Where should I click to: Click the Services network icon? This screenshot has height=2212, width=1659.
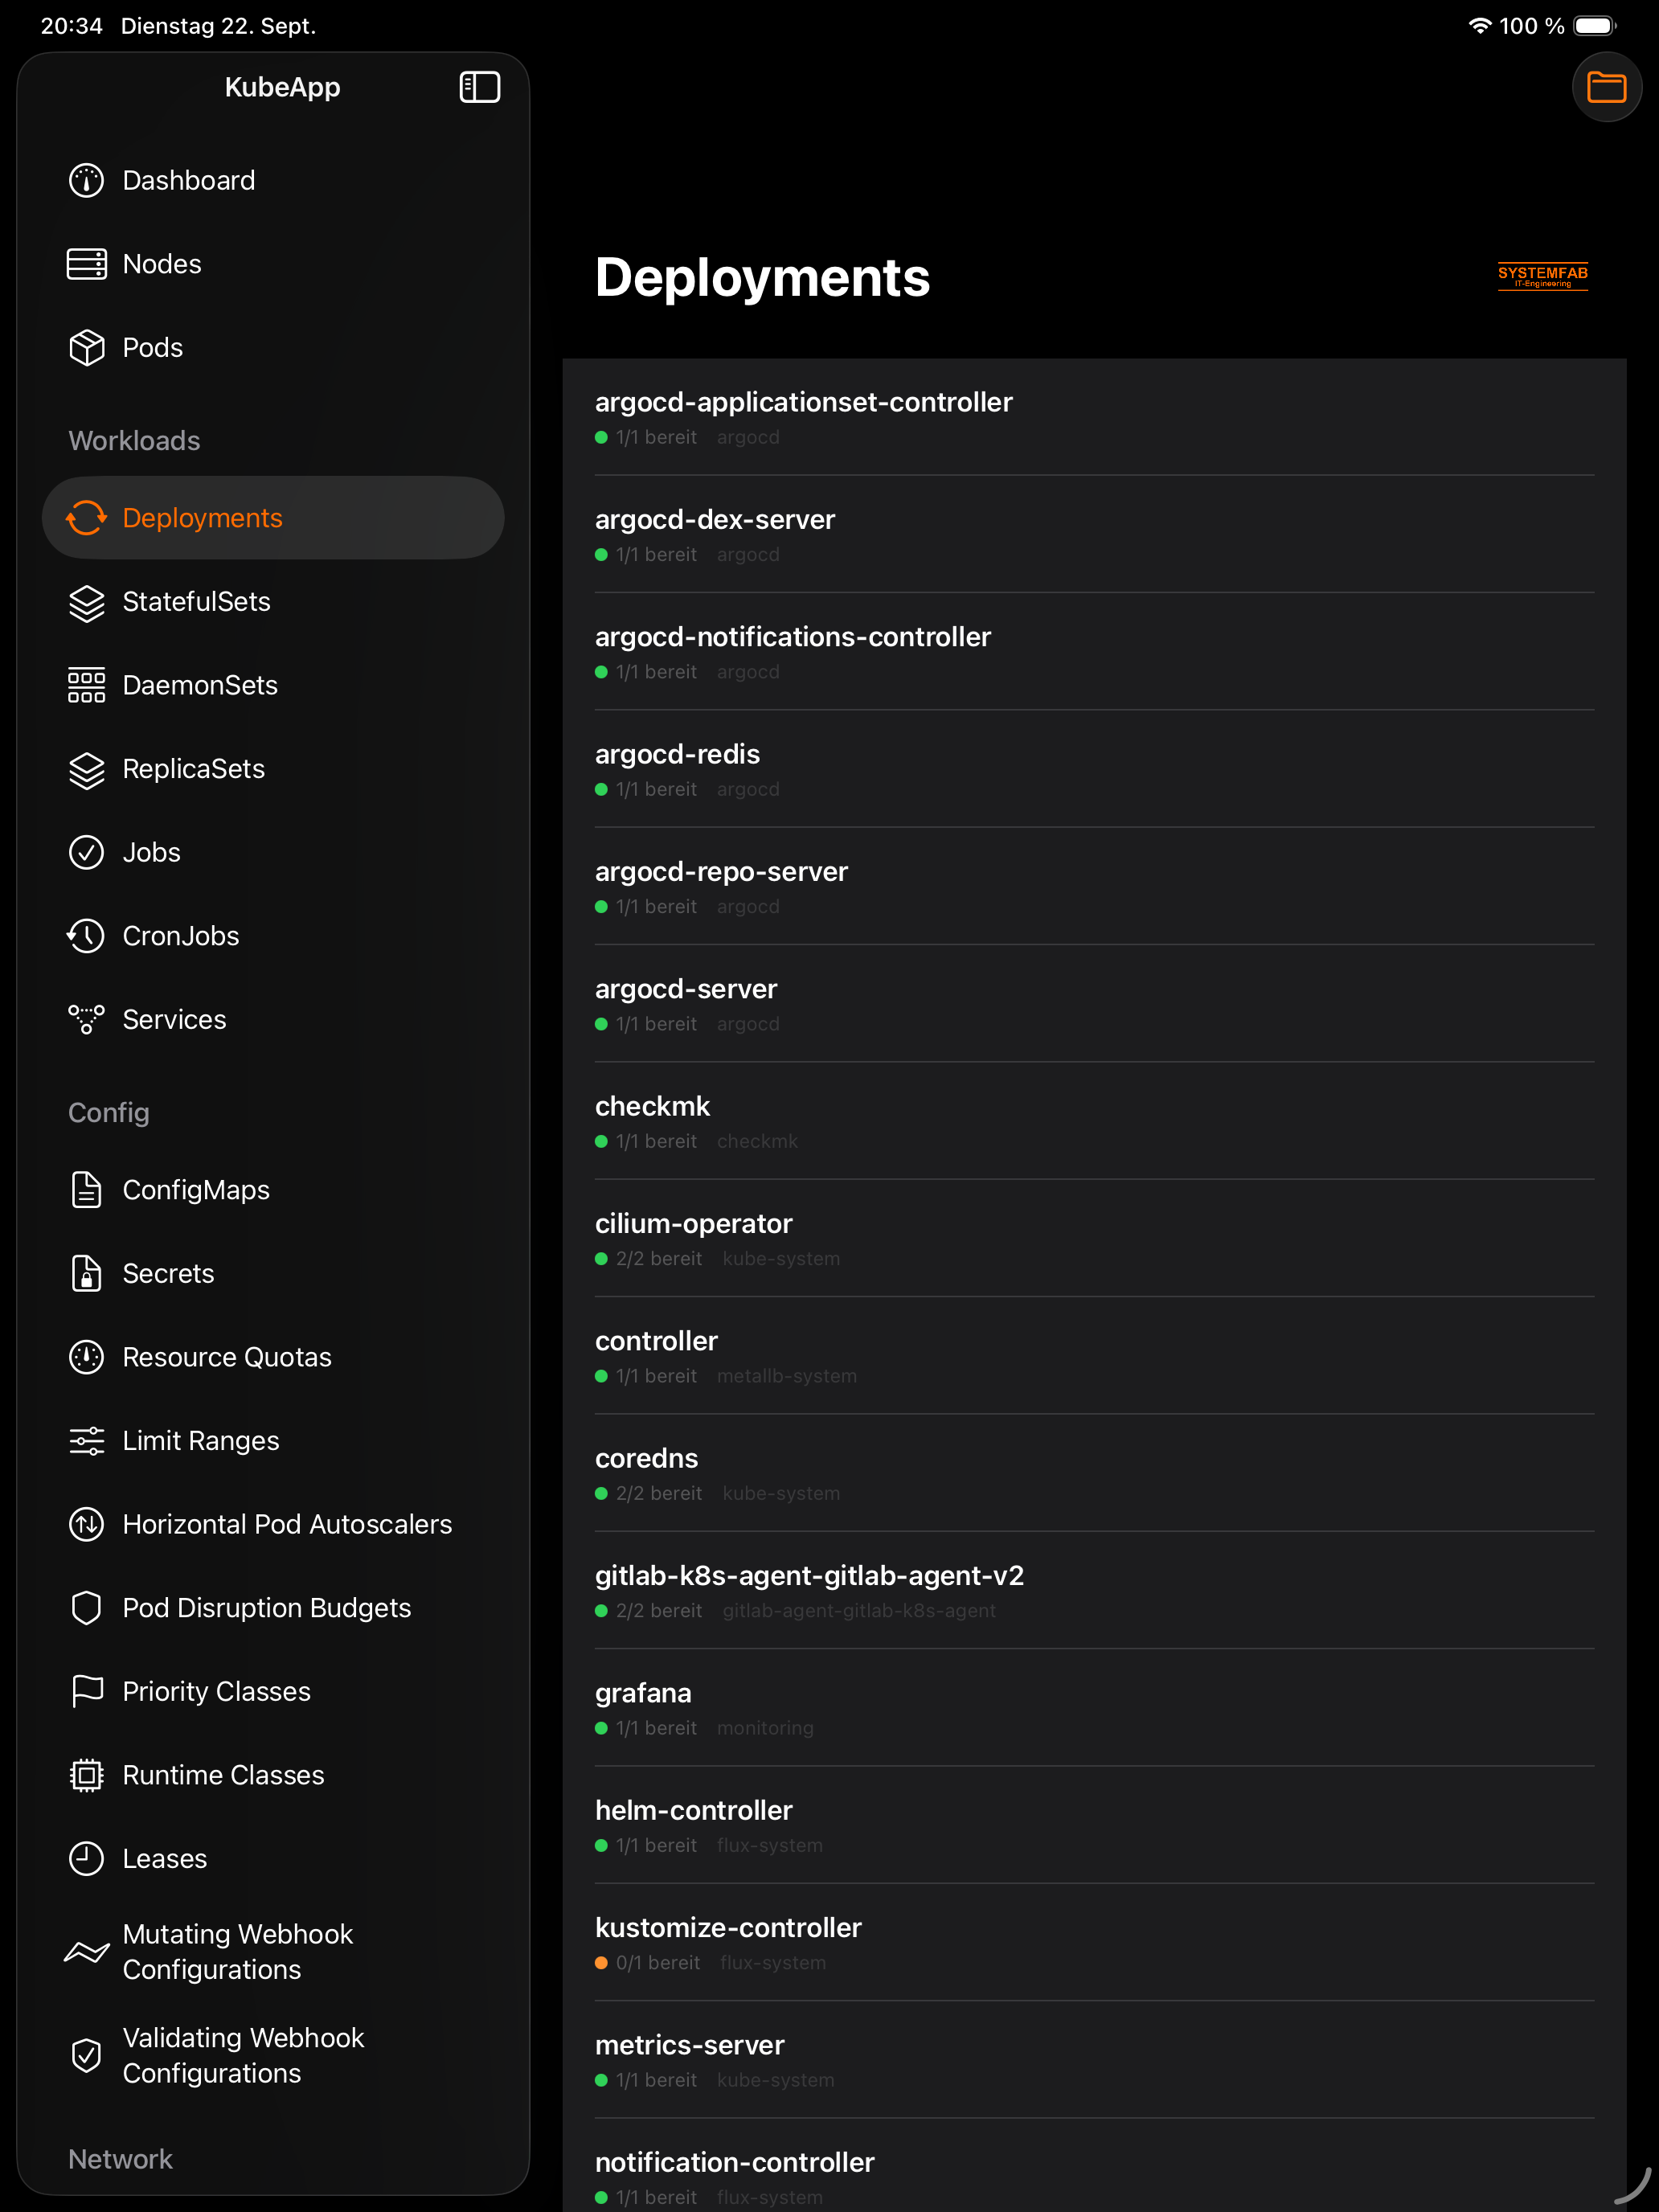click(x=86, y=1020)
